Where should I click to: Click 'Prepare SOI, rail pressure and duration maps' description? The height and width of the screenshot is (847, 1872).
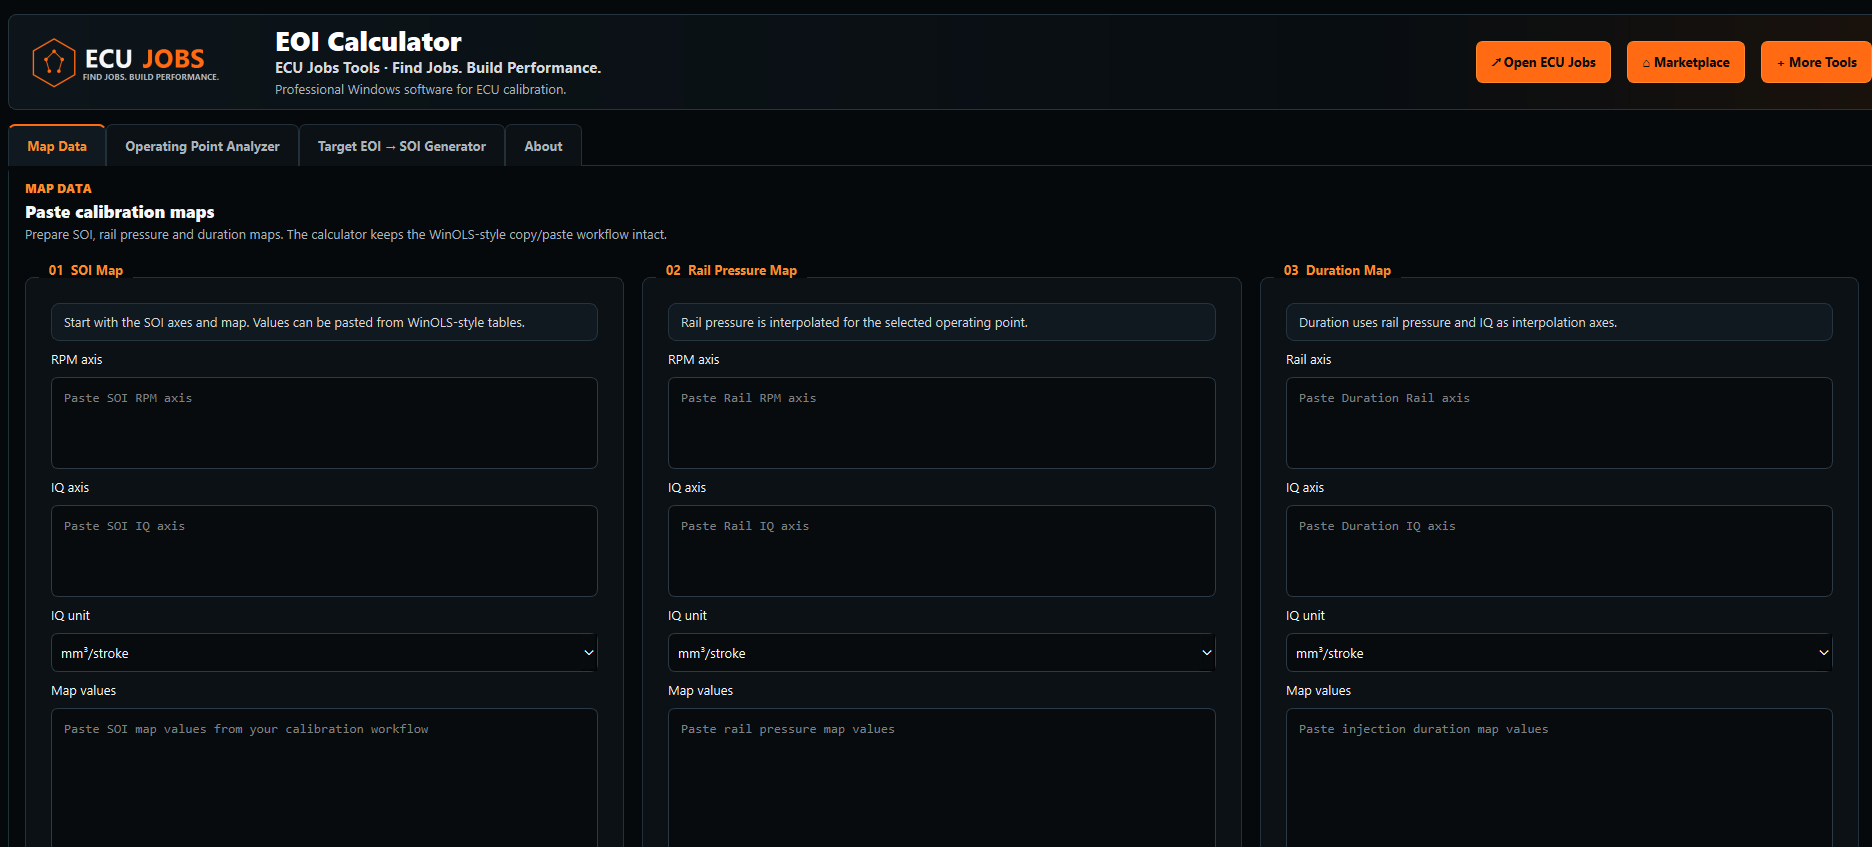(346, 235)
